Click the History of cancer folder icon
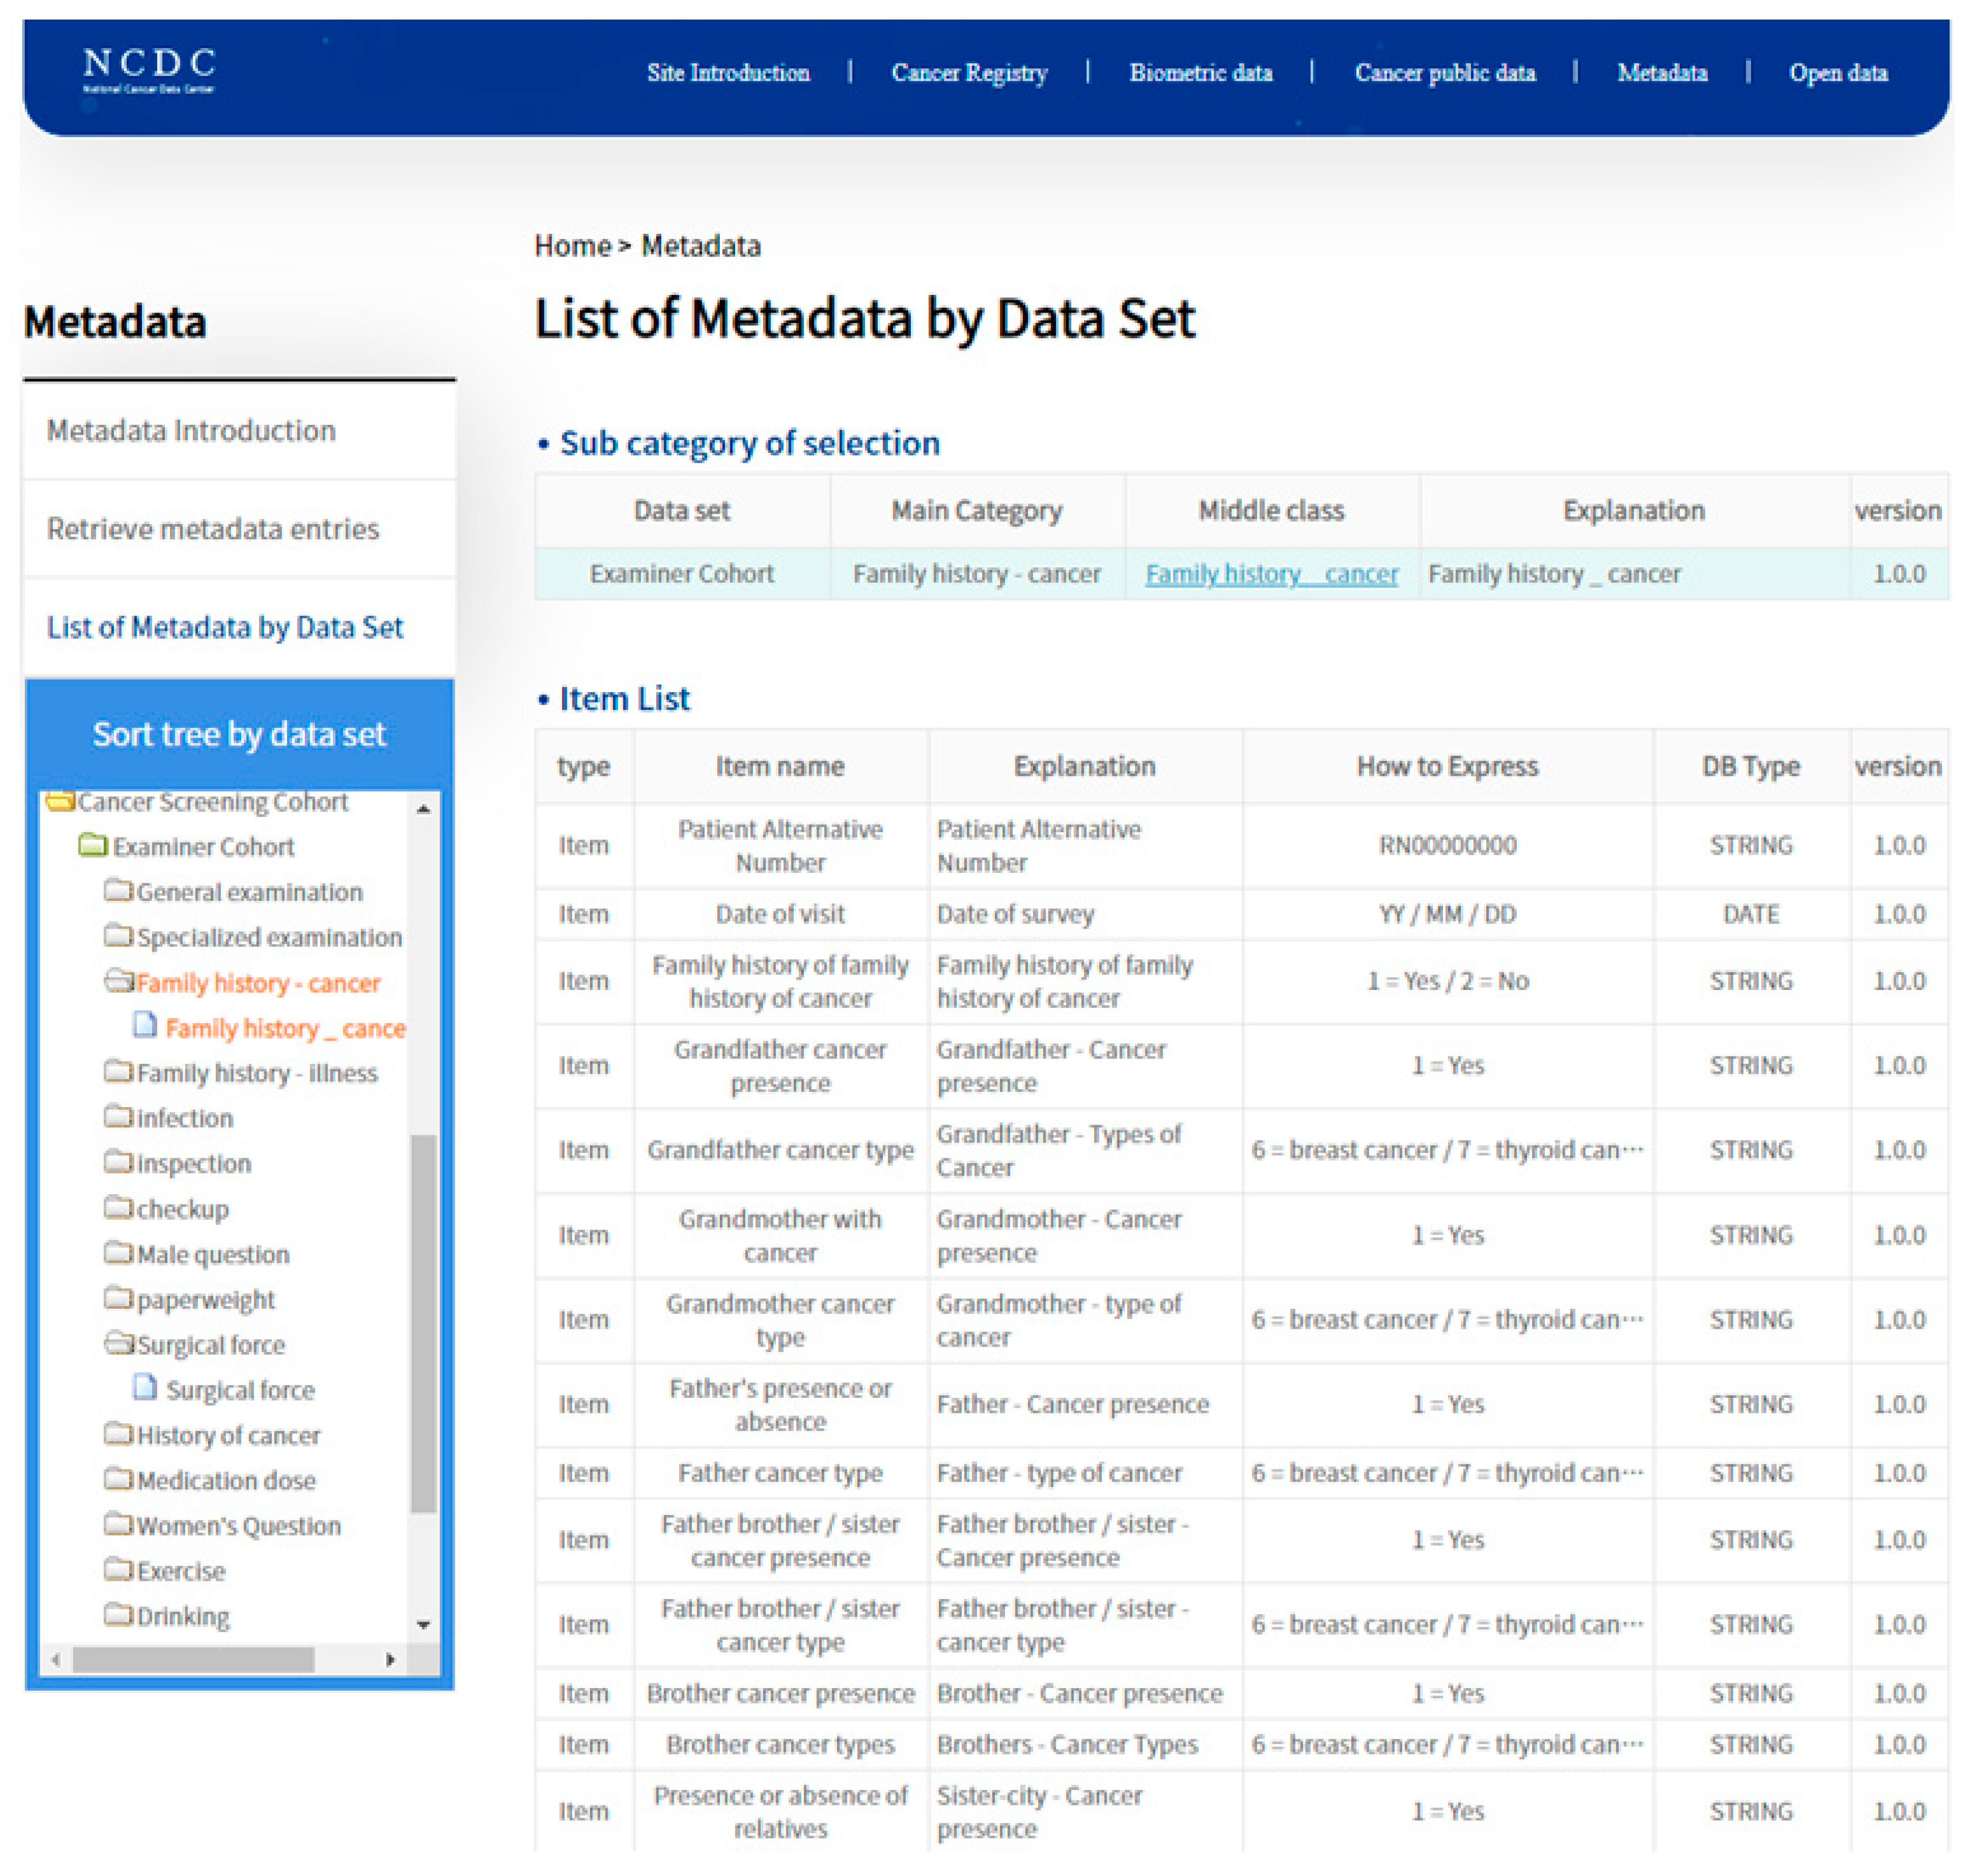 click(118, 1434)
